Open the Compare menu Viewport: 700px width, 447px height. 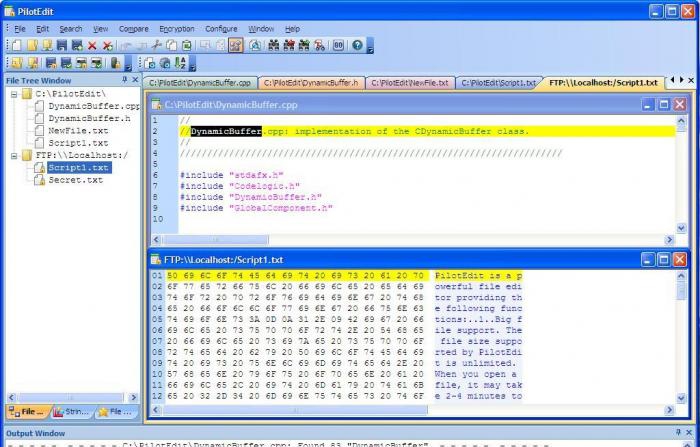click(133, 29)
